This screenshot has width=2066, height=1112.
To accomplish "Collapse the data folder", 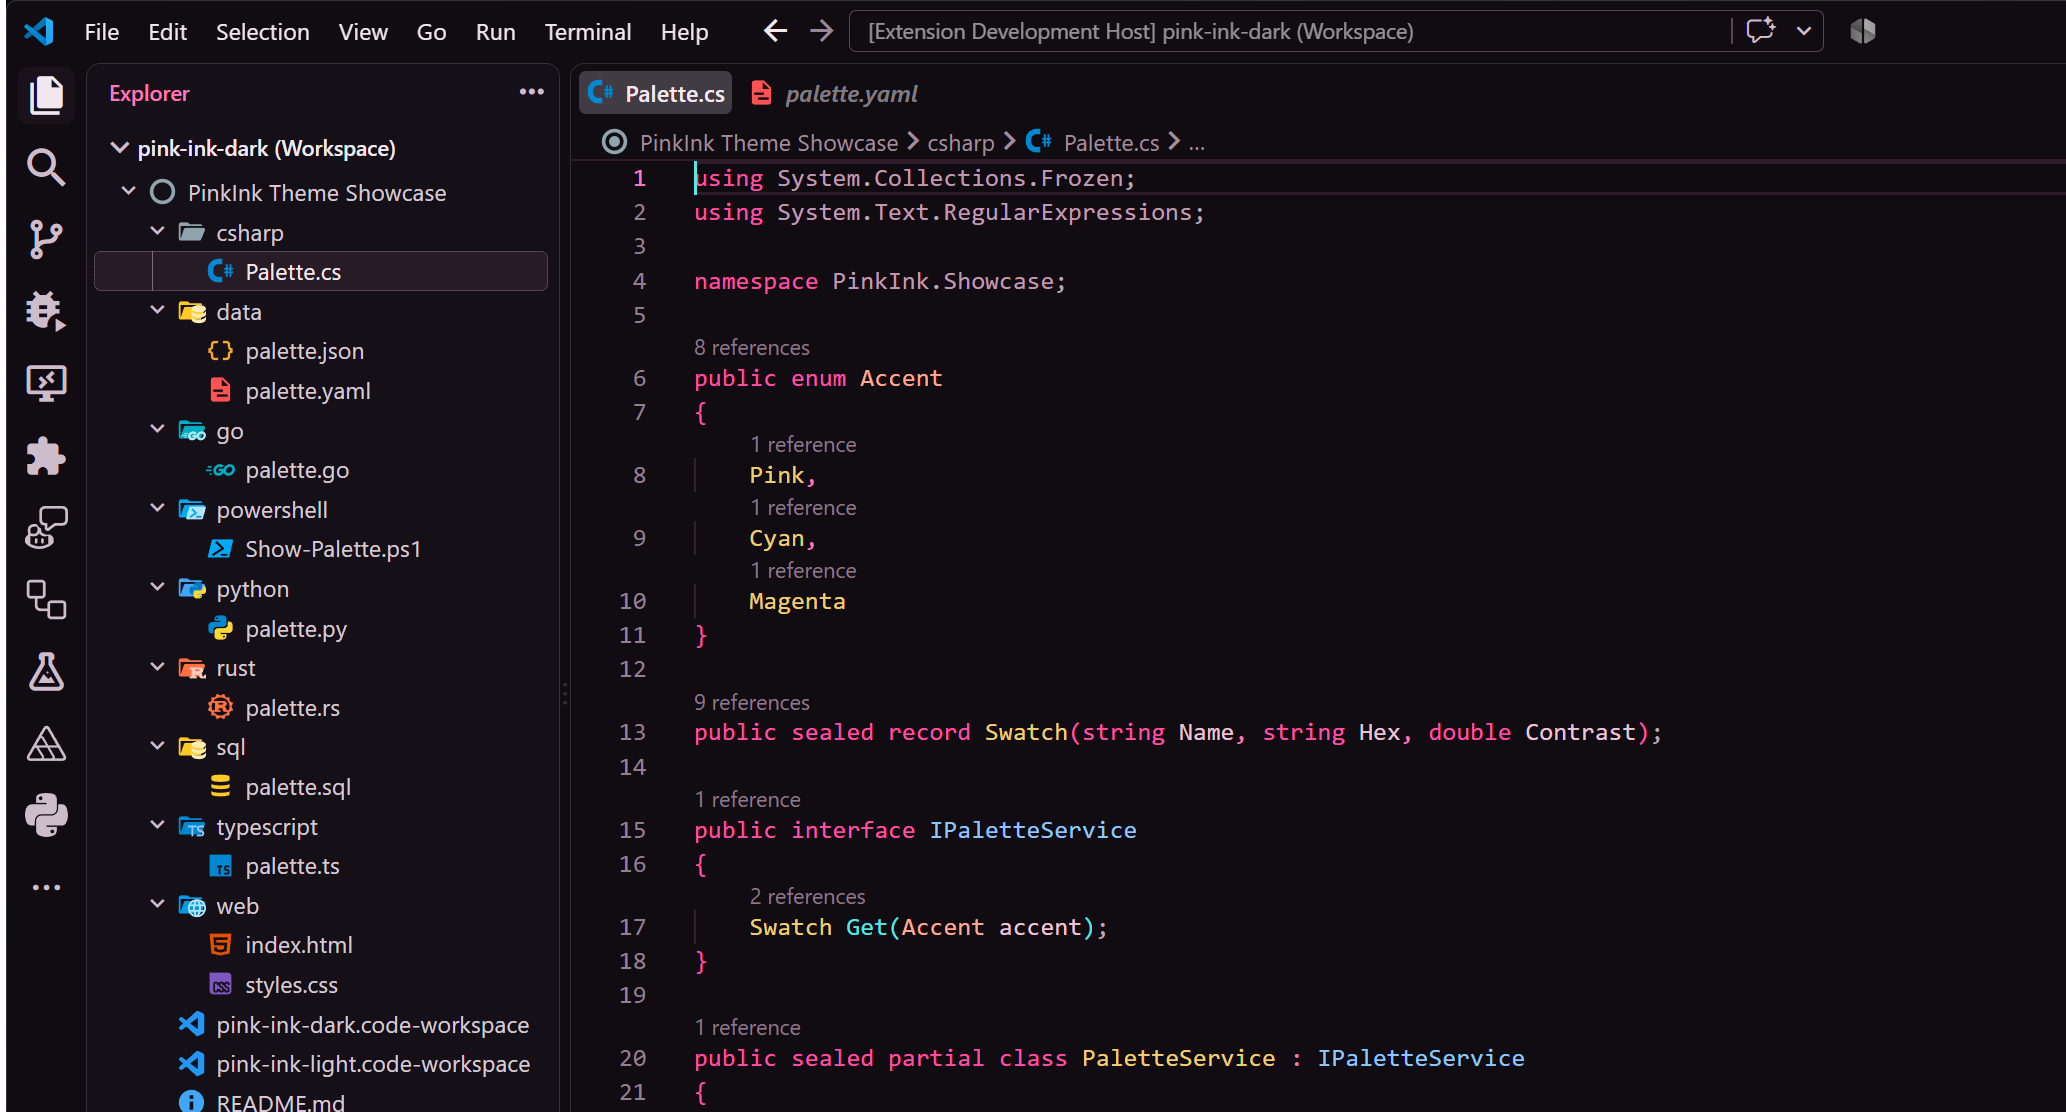I will 157,310.
